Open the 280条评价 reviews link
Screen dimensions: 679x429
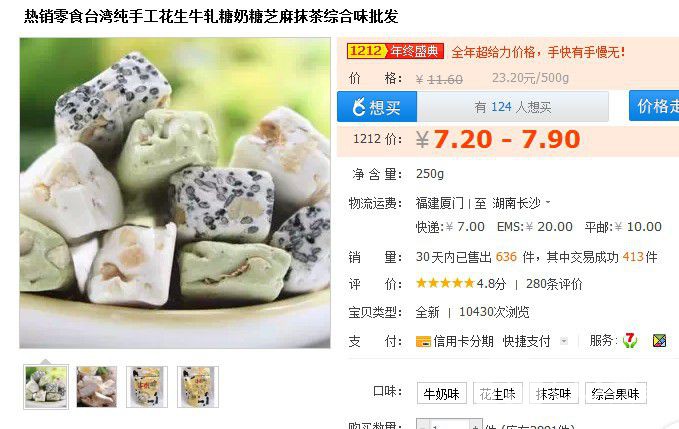(554, 284)
